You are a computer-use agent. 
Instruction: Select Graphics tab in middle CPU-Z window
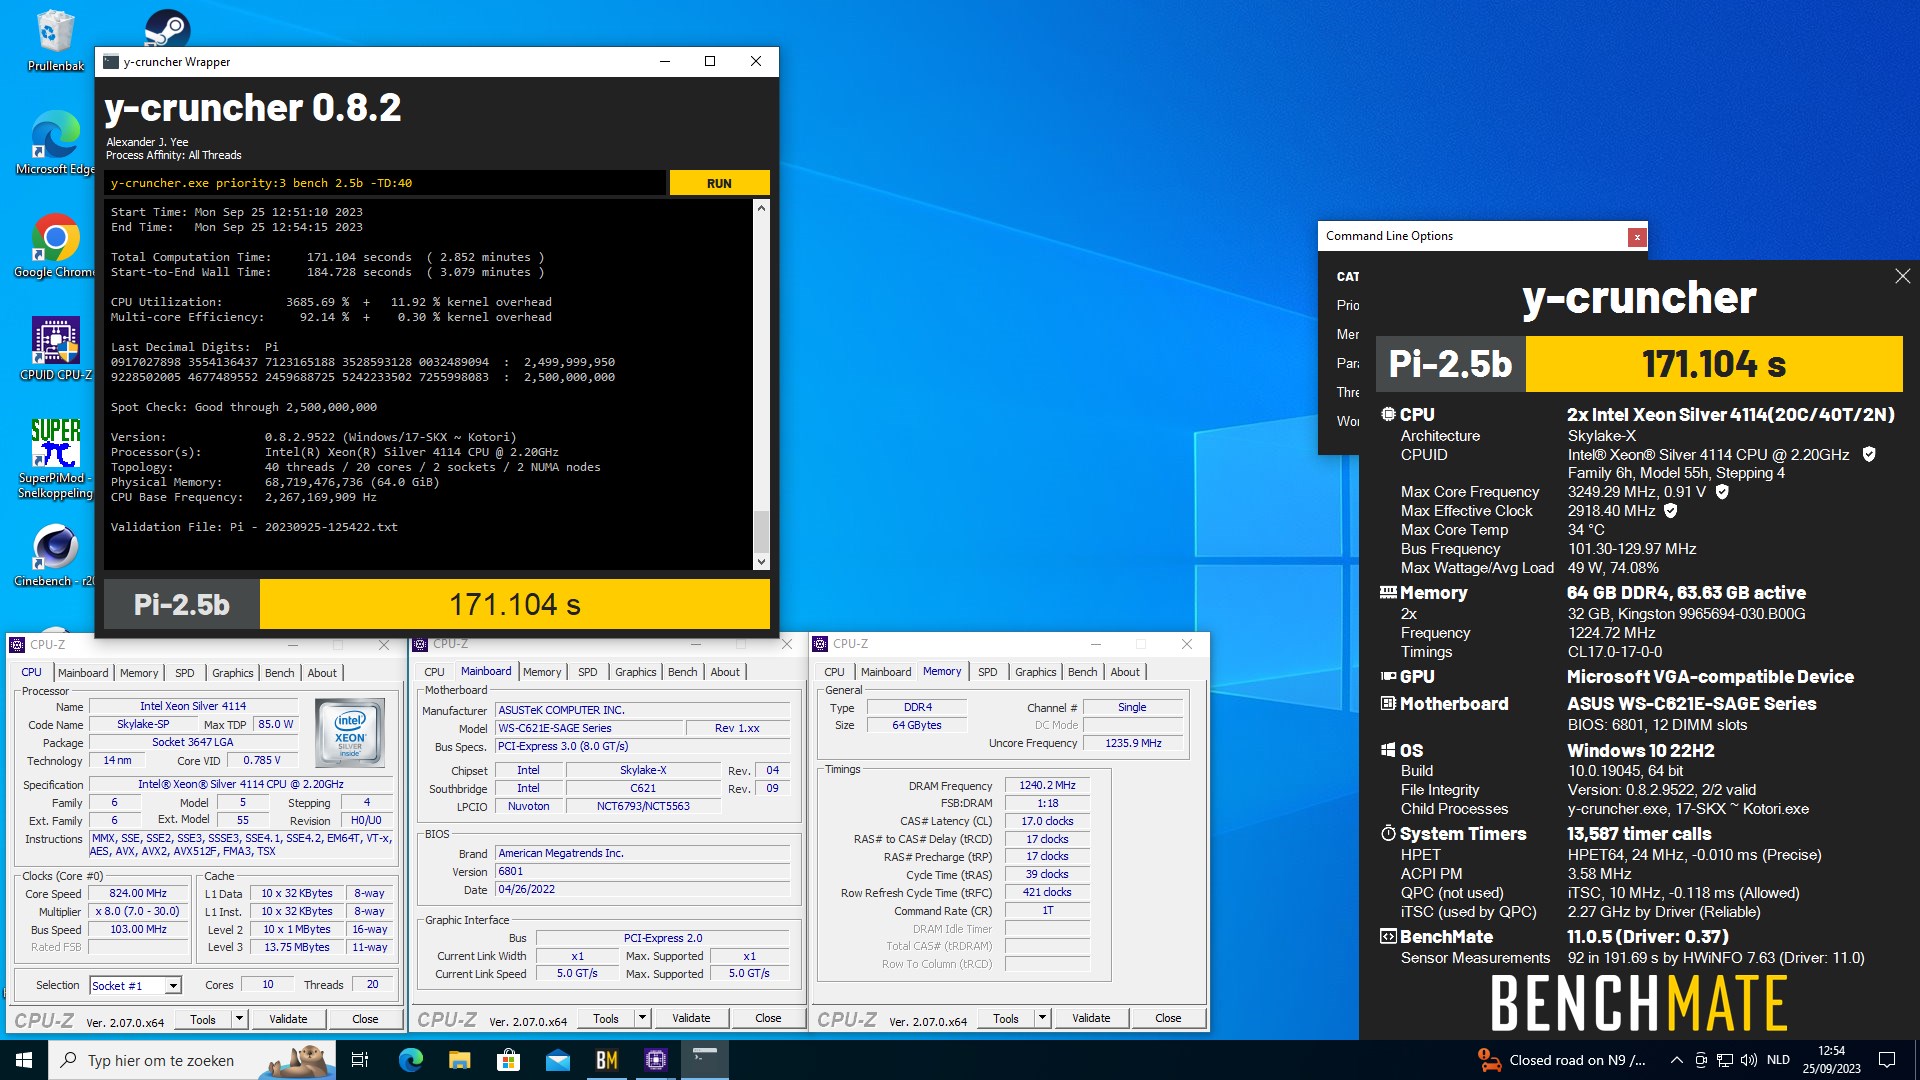coord(635,672)
